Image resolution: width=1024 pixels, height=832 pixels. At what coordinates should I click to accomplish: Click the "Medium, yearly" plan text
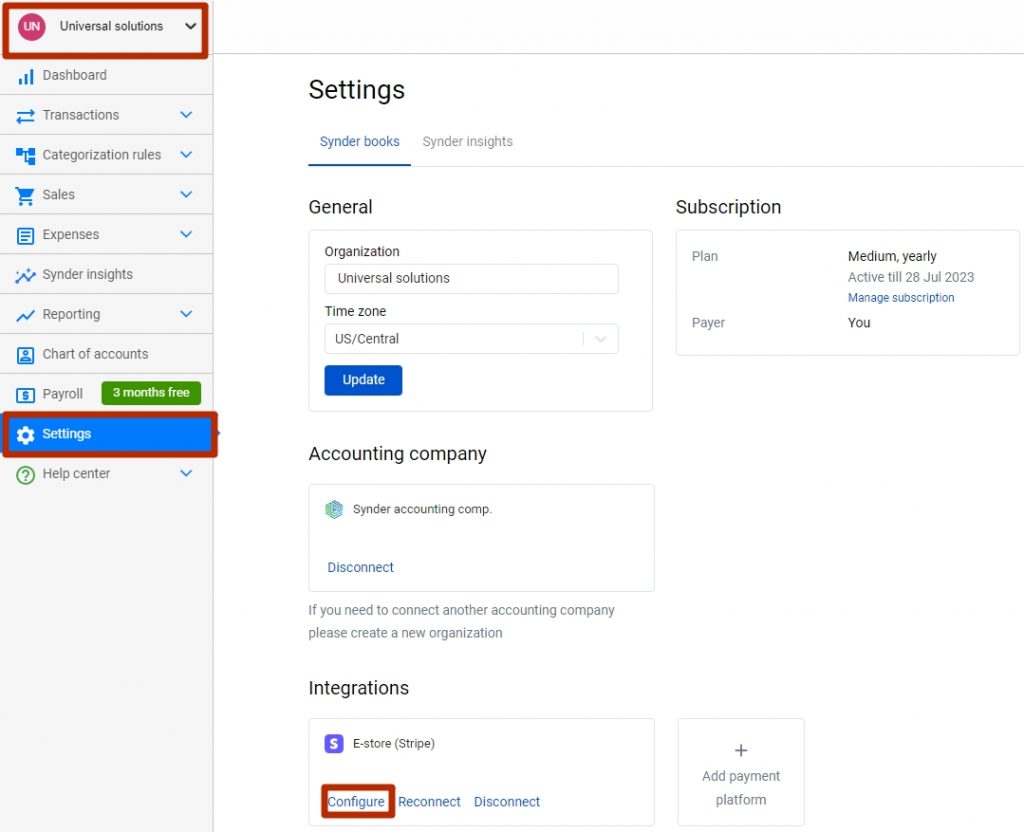[892, 256]
